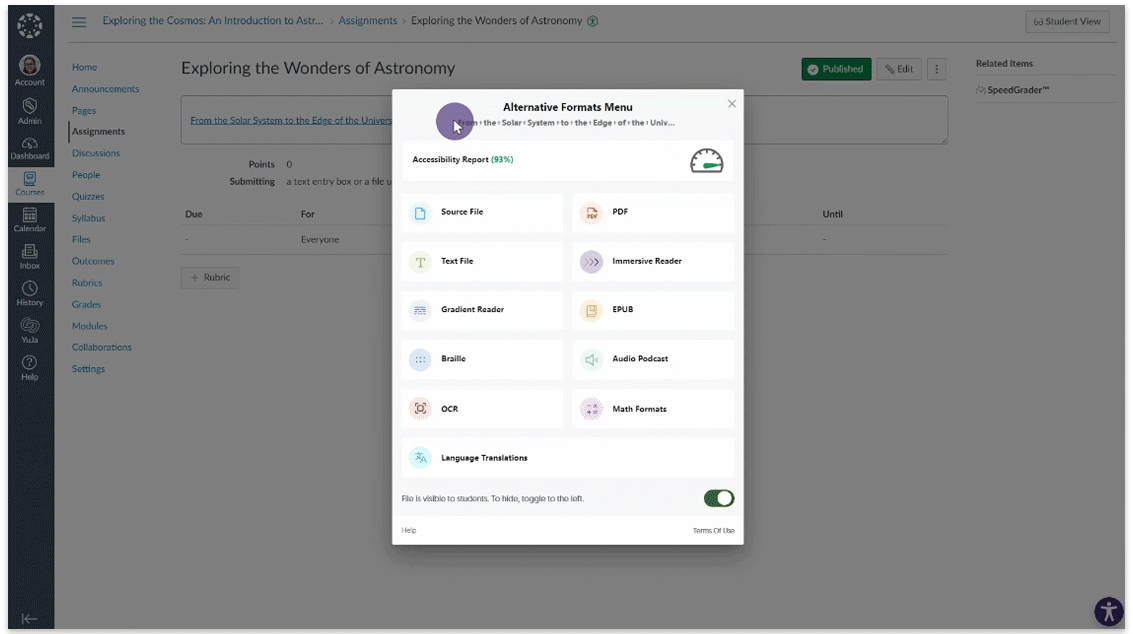Open the Audio Podcast format
The height and width of the screenshot is (634, 1133).
pos(653,359)
